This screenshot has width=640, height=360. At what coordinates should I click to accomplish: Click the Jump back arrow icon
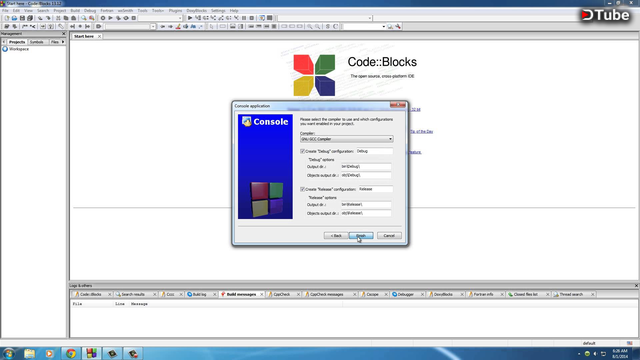(162, 27)
